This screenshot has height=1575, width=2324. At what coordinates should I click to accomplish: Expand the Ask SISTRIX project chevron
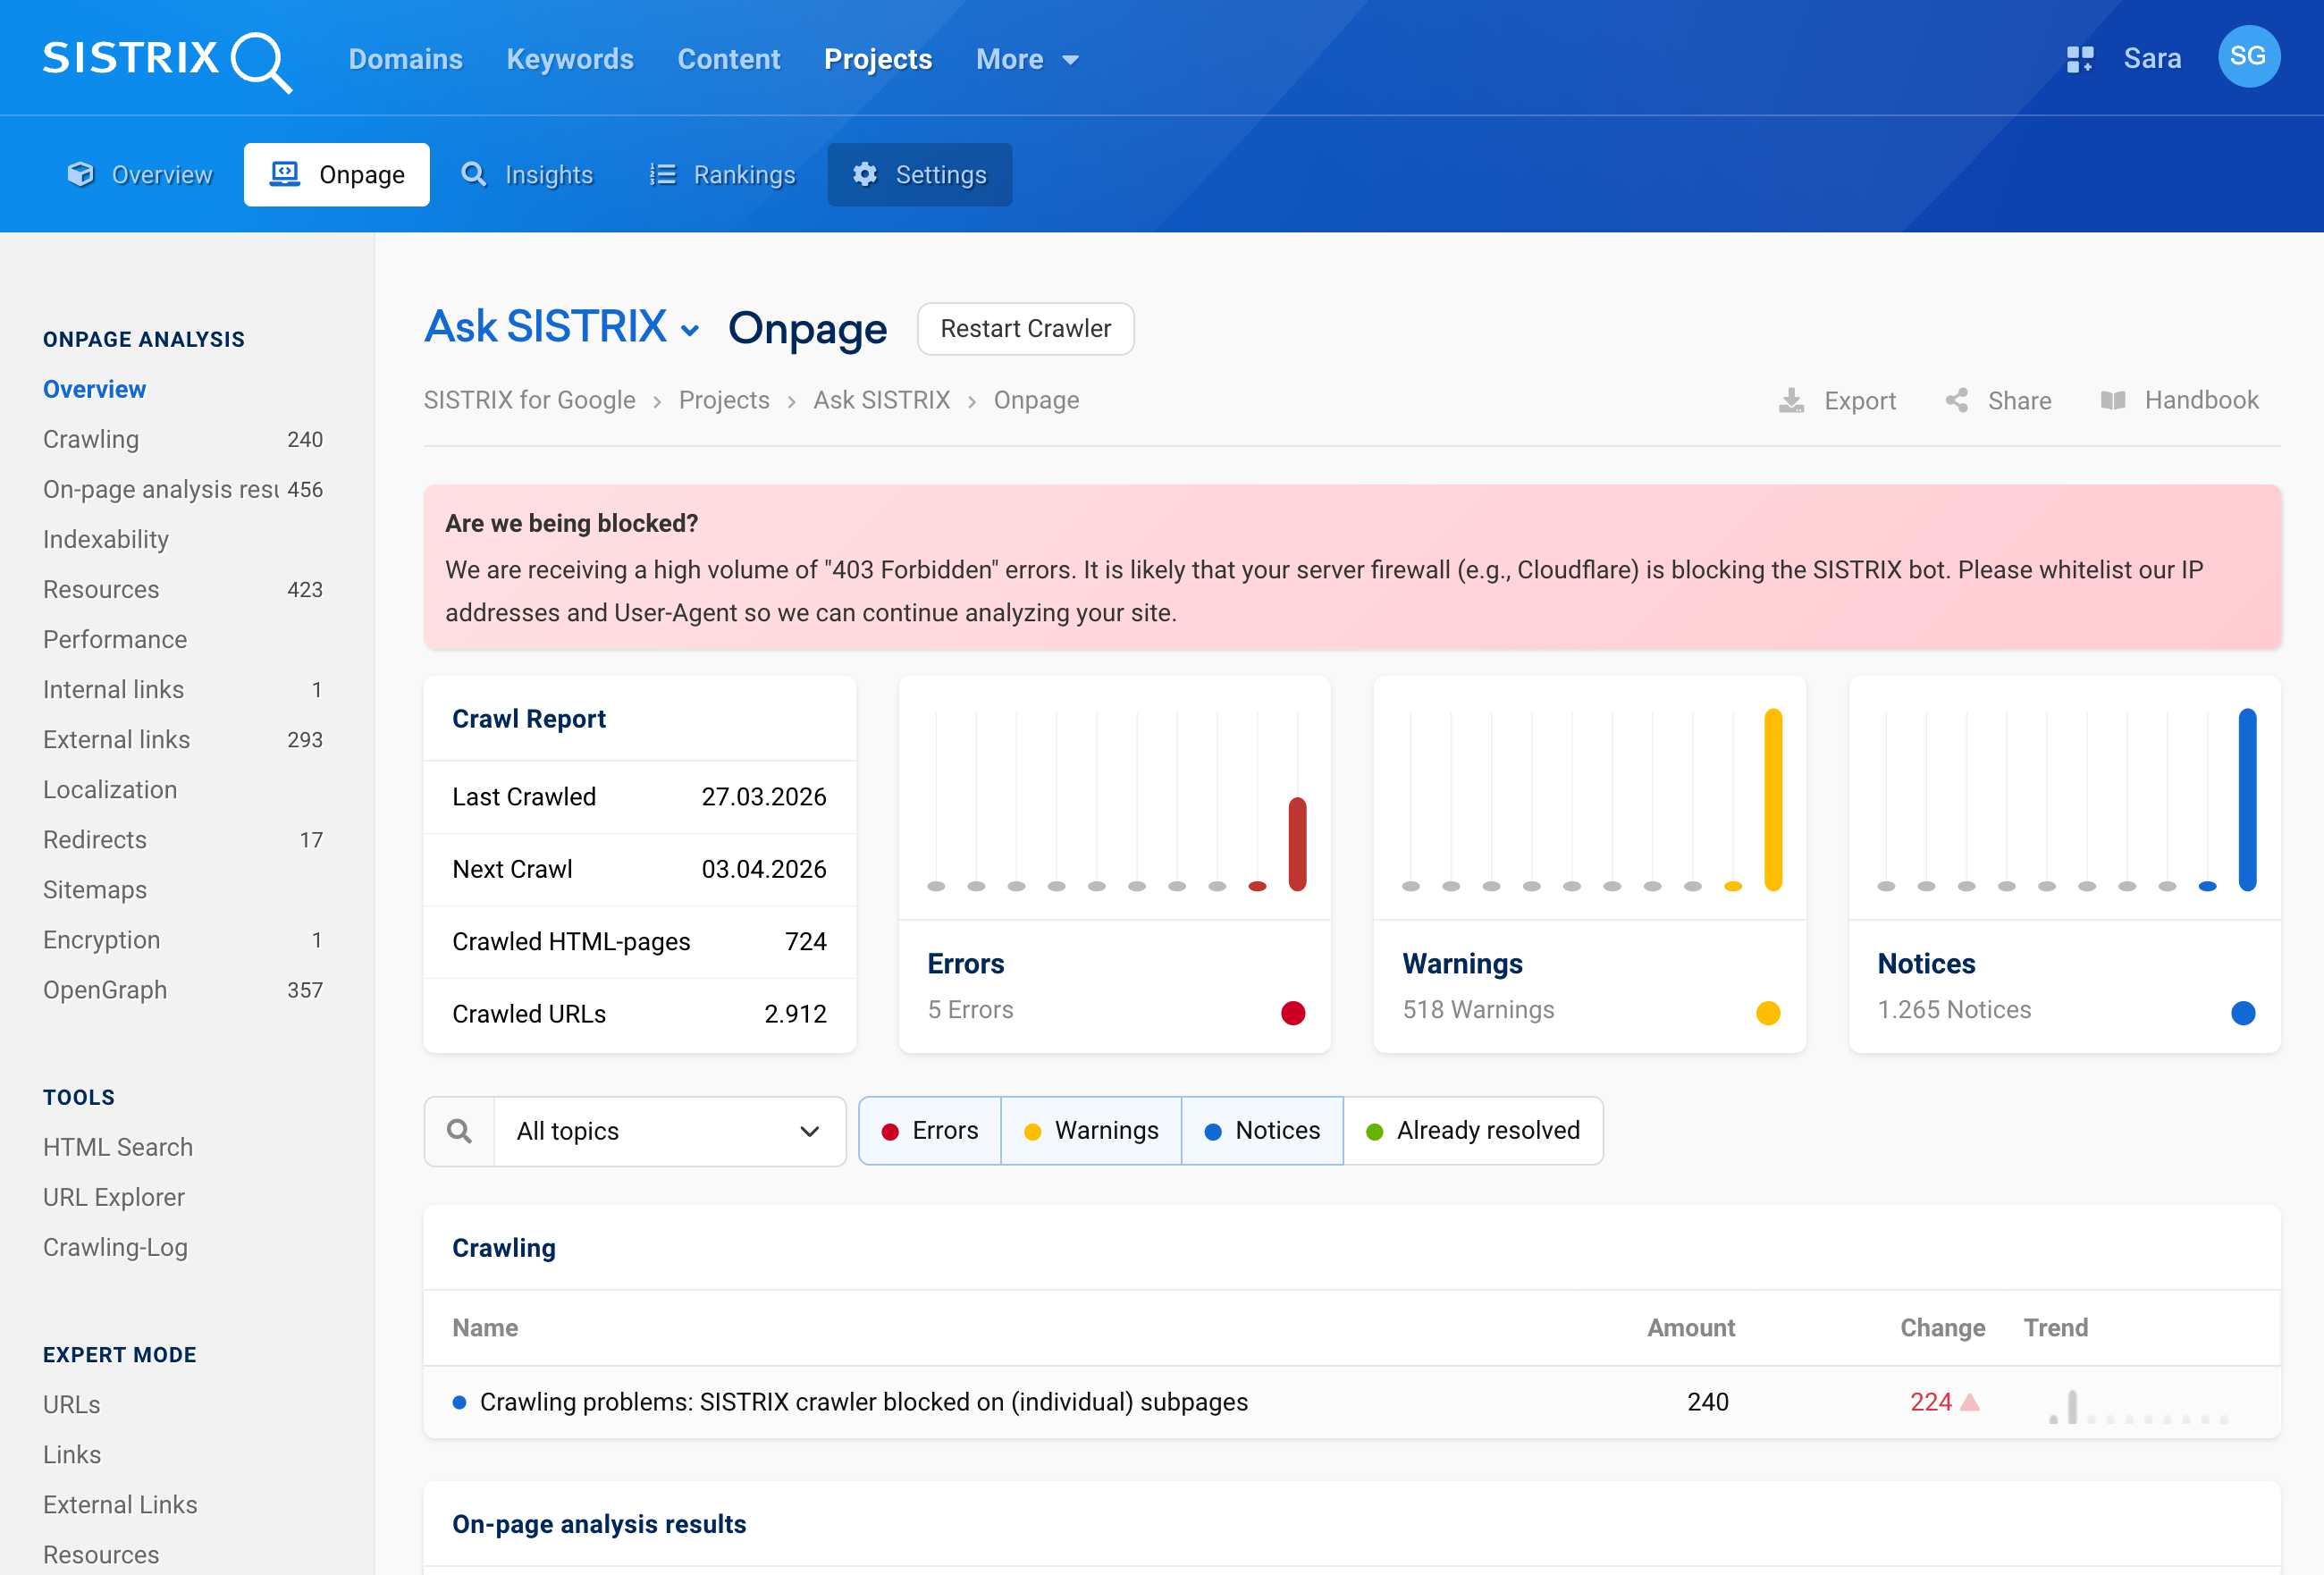coord(691,329)
